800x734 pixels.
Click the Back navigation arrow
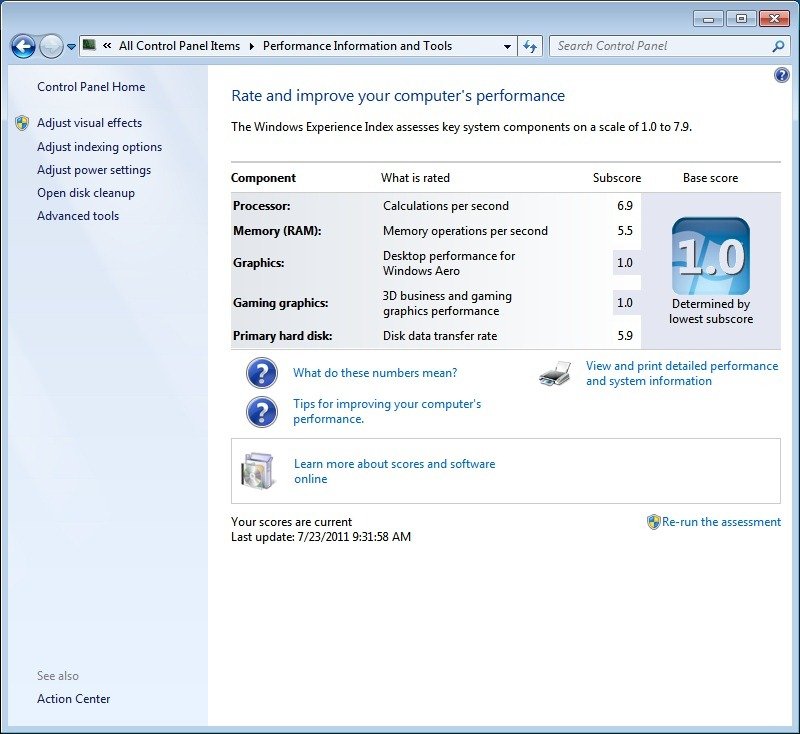click(x=23, y=46)
